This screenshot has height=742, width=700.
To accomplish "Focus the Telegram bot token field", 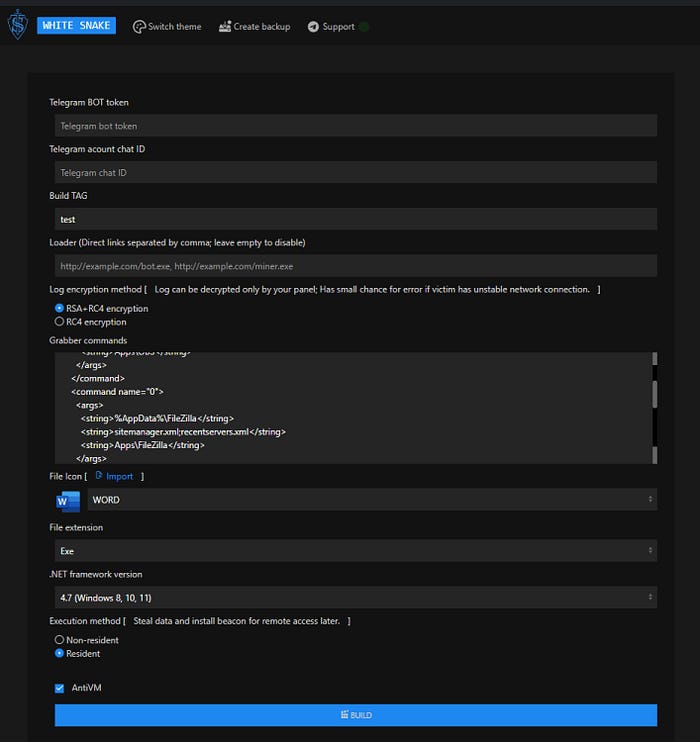I will click(x=355, y=126).
